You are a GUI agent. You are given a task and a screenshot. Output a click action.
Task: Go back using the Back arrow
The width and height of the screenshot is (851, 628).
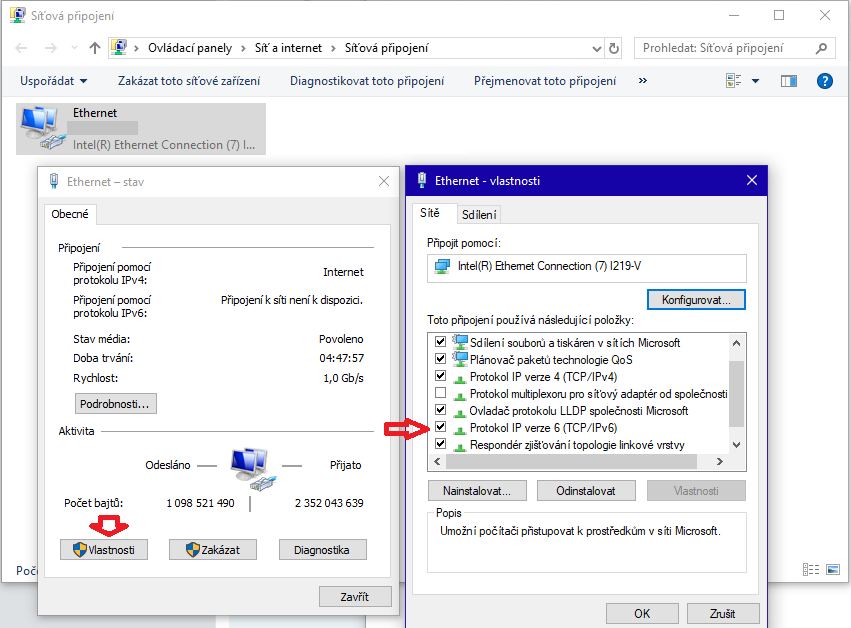(21, 48)
